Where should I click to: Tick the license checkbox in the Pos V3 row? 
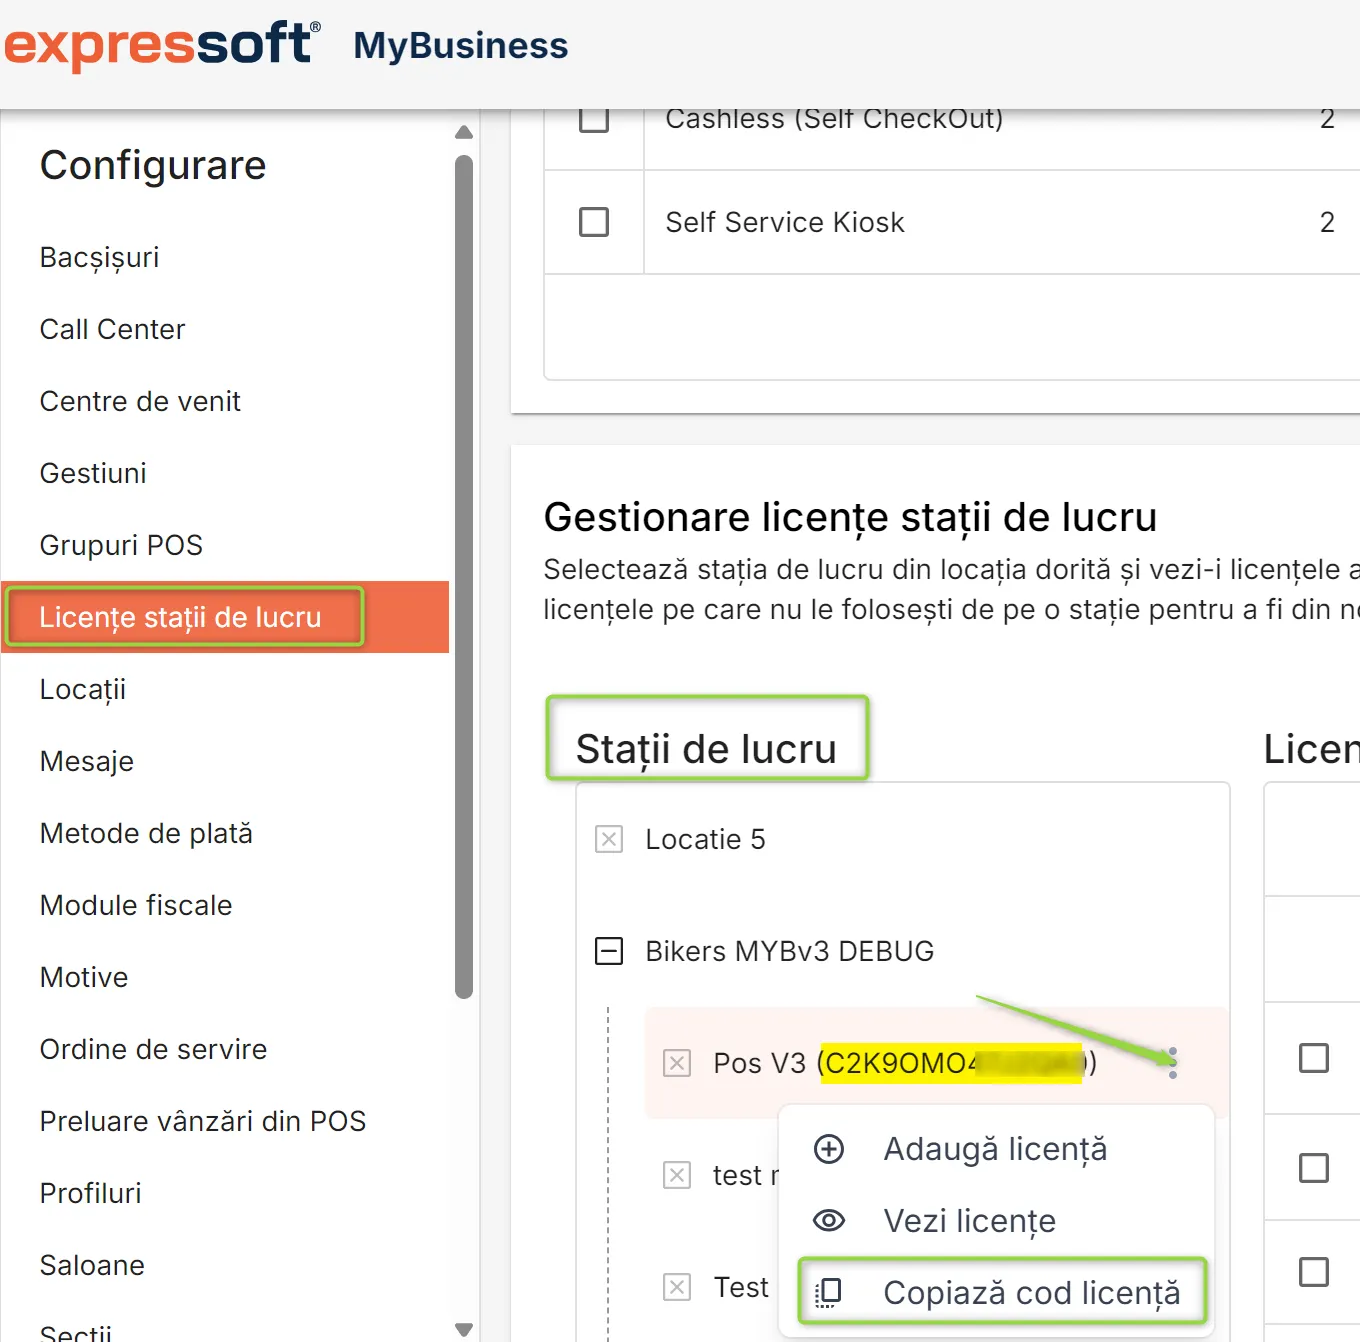click(1314, 1058)
